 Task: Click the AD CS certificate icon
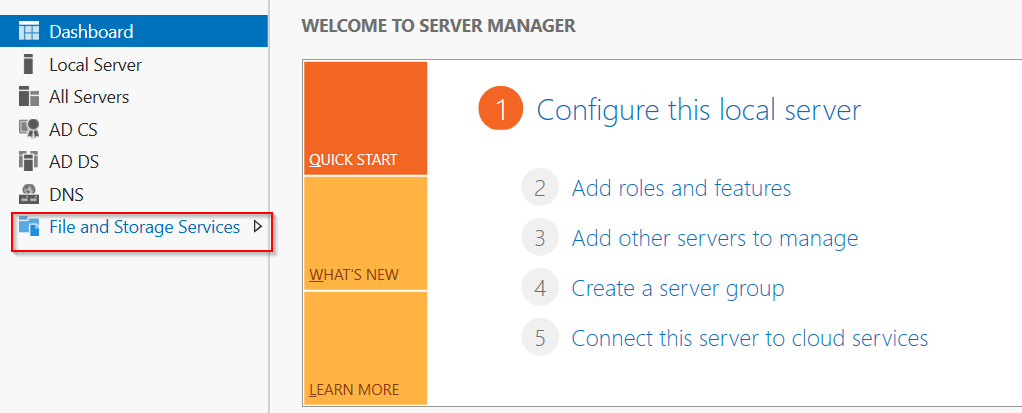click(x=29, y=130)
